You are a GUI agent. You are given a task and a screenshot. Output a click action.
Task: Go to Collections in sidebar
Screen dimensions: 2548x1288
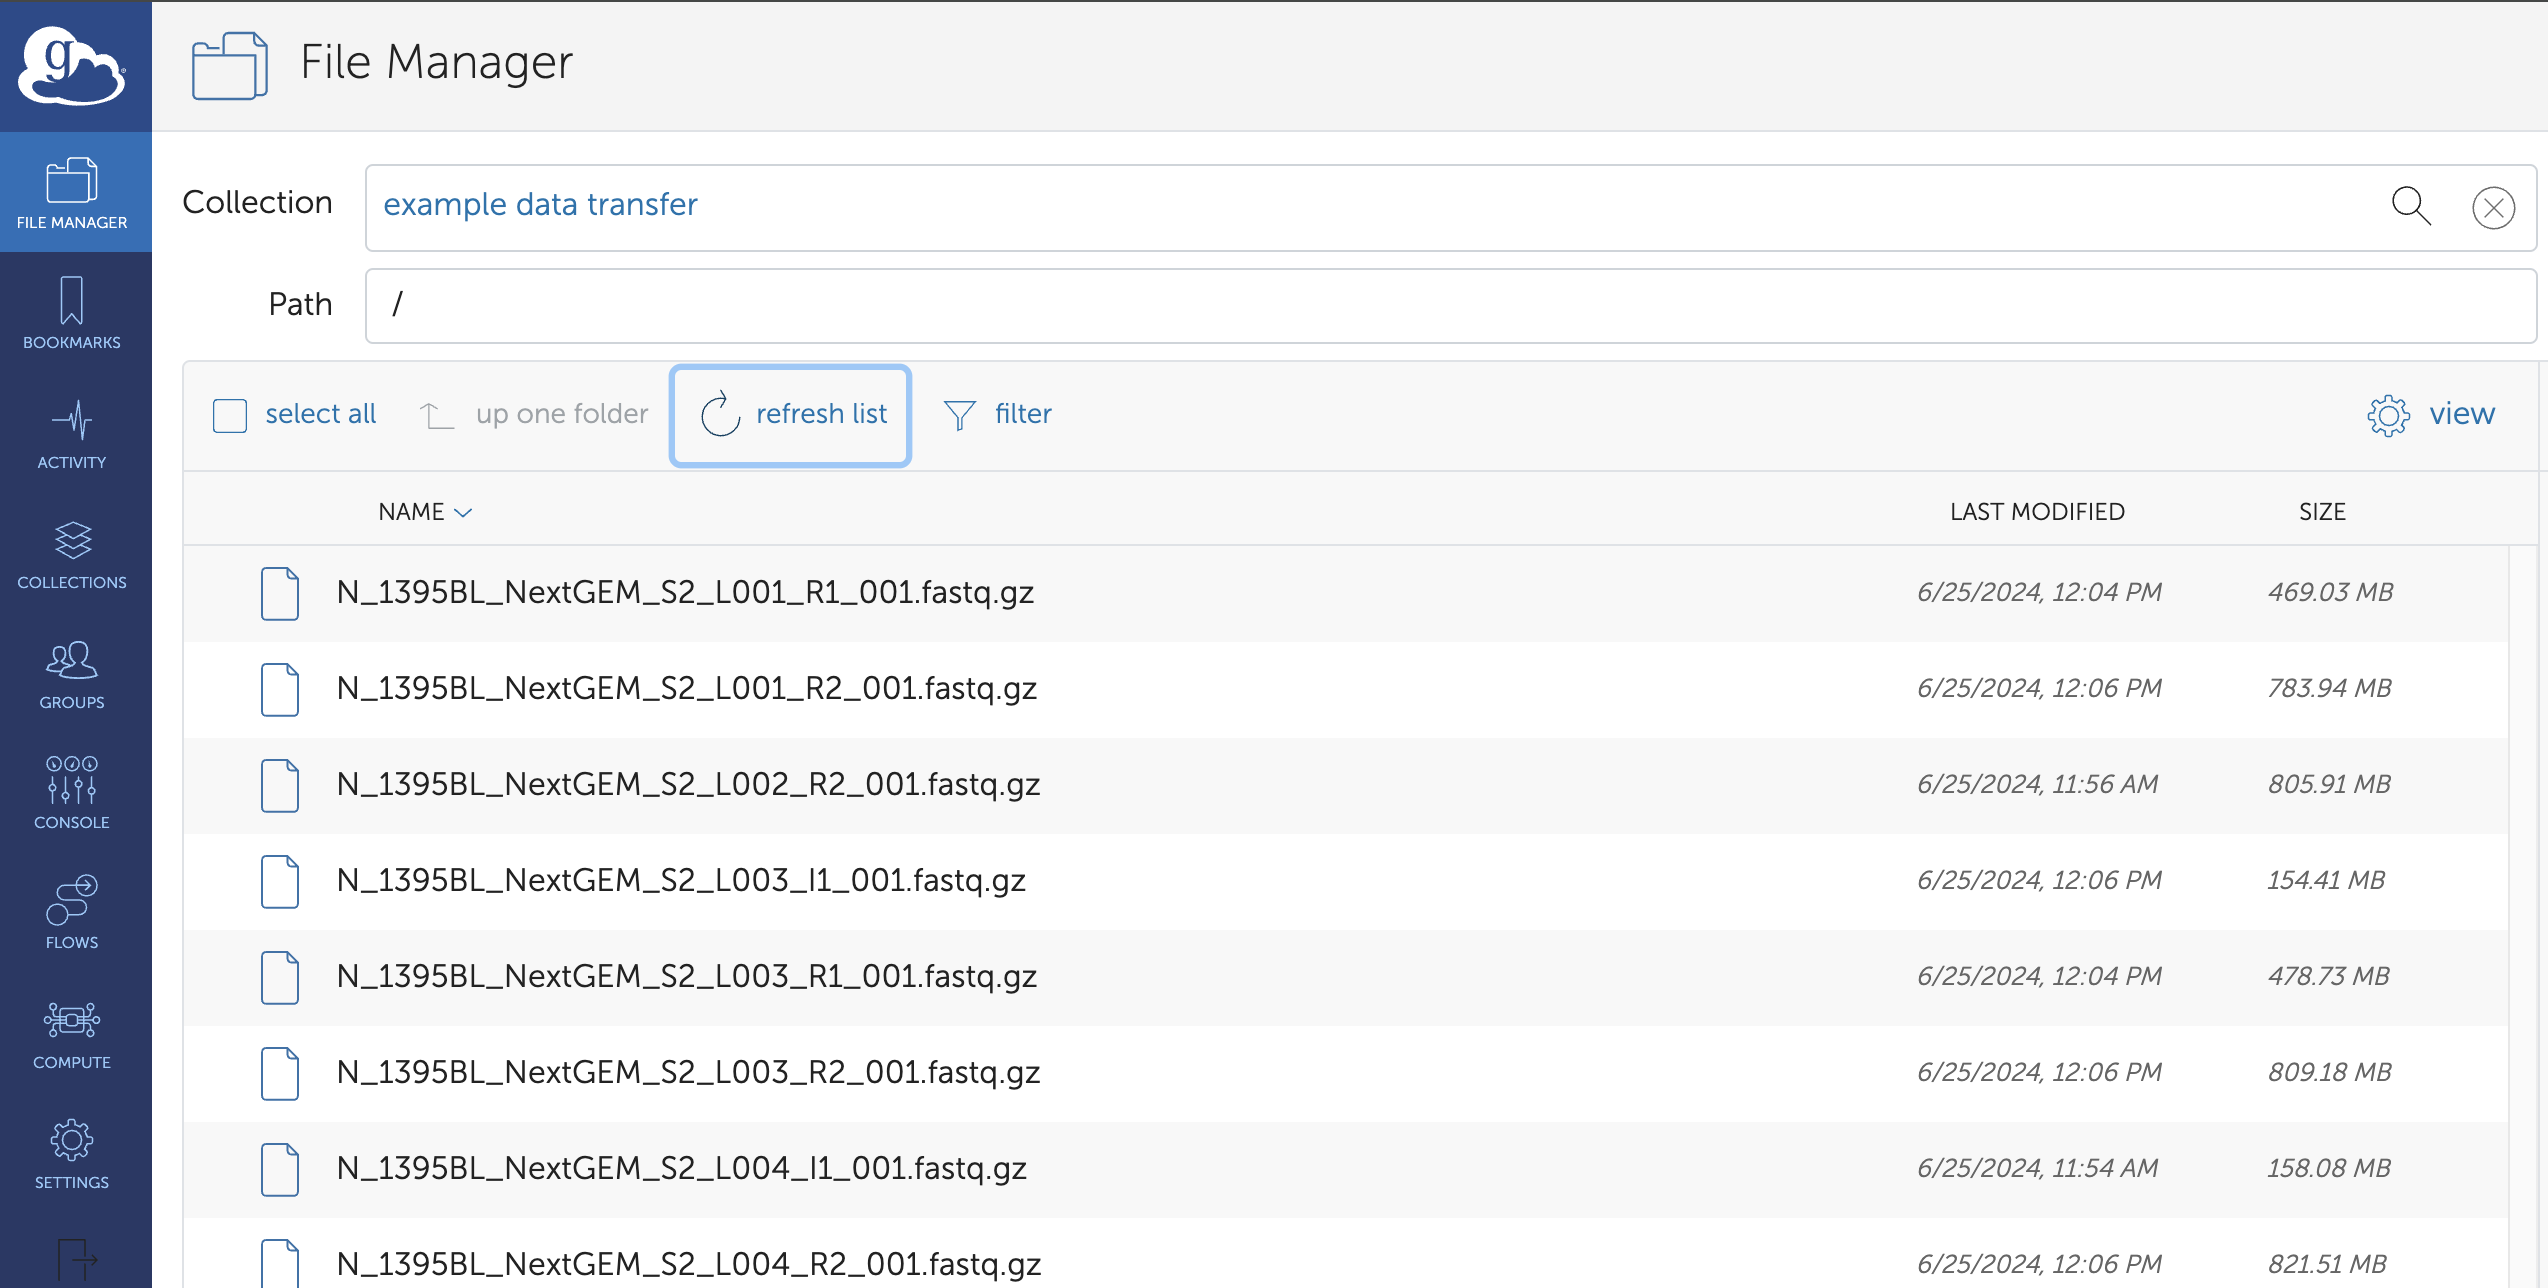click(x=71, y=554)
